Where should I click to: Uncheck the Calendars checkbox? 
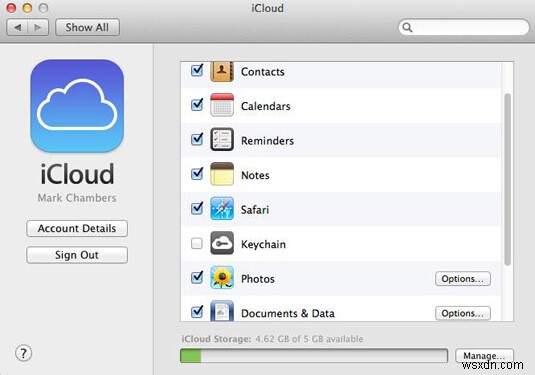tap(197, 104)
